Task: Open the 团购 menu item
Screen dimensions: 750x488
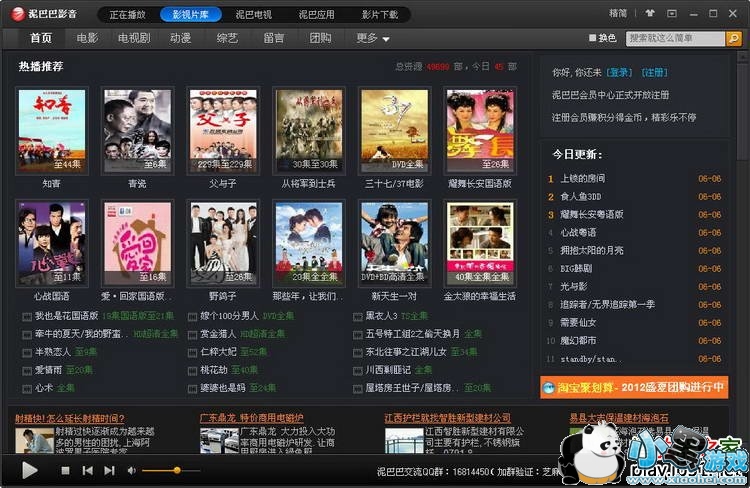Action: [320, 38]
